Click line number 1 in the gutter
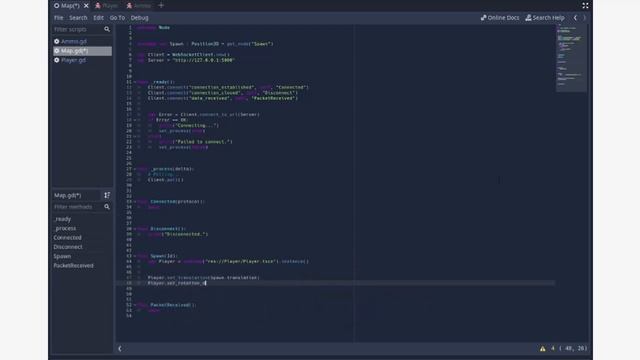 pyautogui.click(x=130, y=27)
